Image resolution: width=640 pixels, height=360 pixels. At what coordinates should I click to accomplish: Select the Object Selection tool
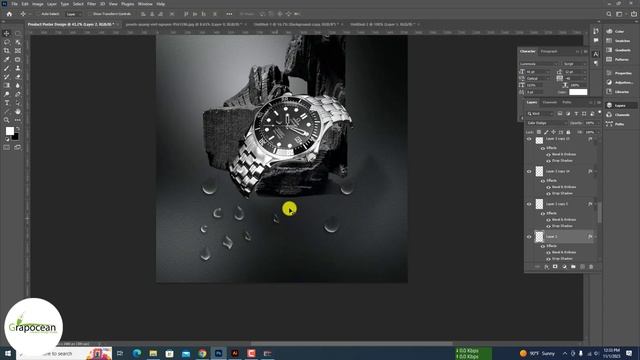click(18, 42)
